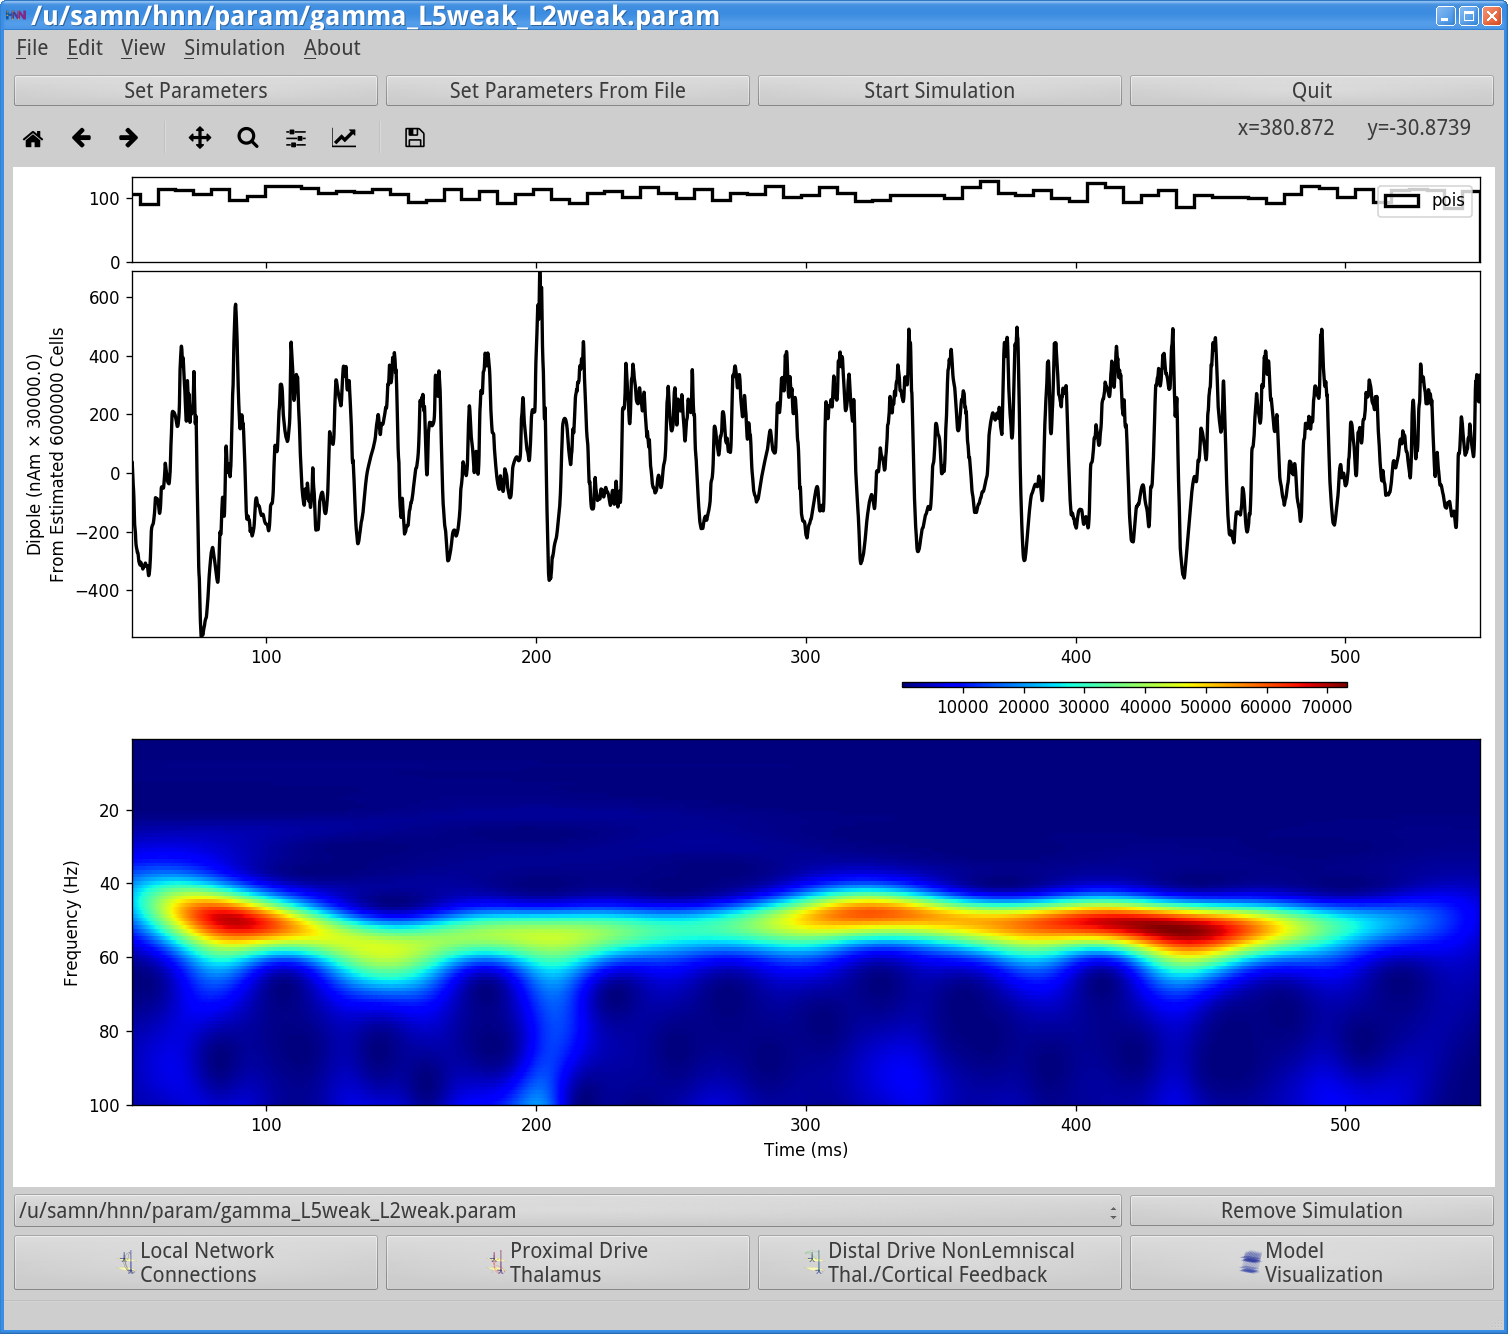Screen dimensions: 1508x1334
Task: Click colorbar tick label 70000
Action: point(1327,707)
